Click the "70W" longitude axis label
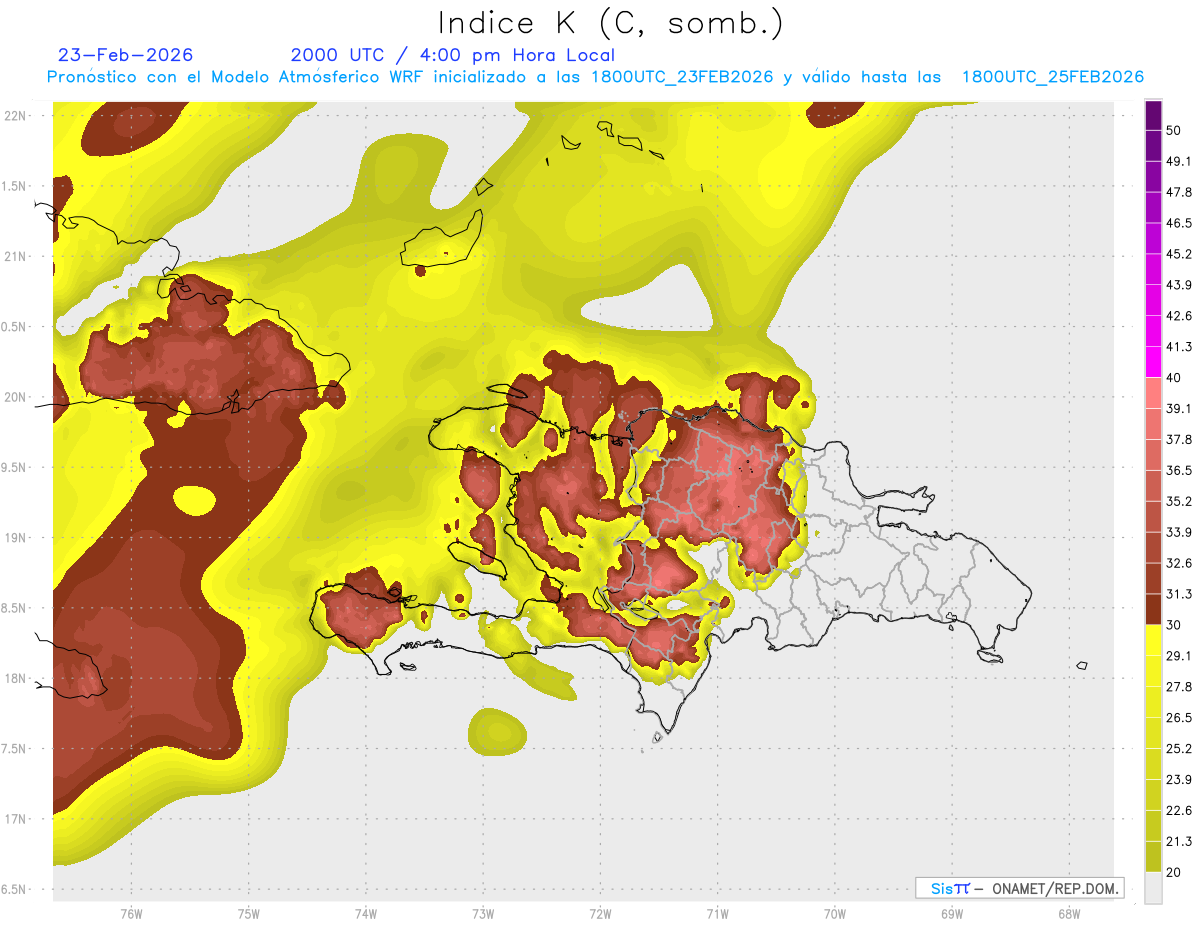 coord(834,914)
